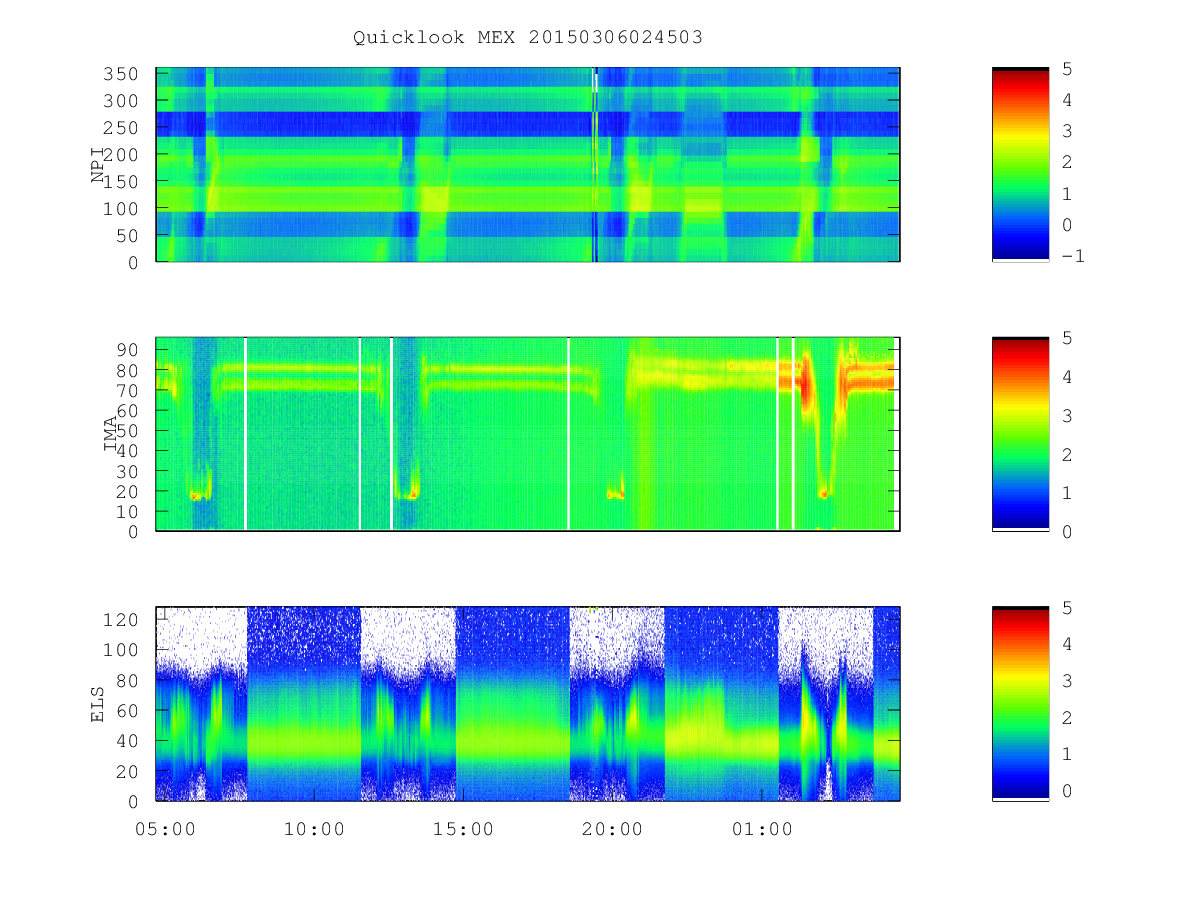Click the ELS spectrogram panel
This screenshot has height=900, width=1200.
coord(528,703)
